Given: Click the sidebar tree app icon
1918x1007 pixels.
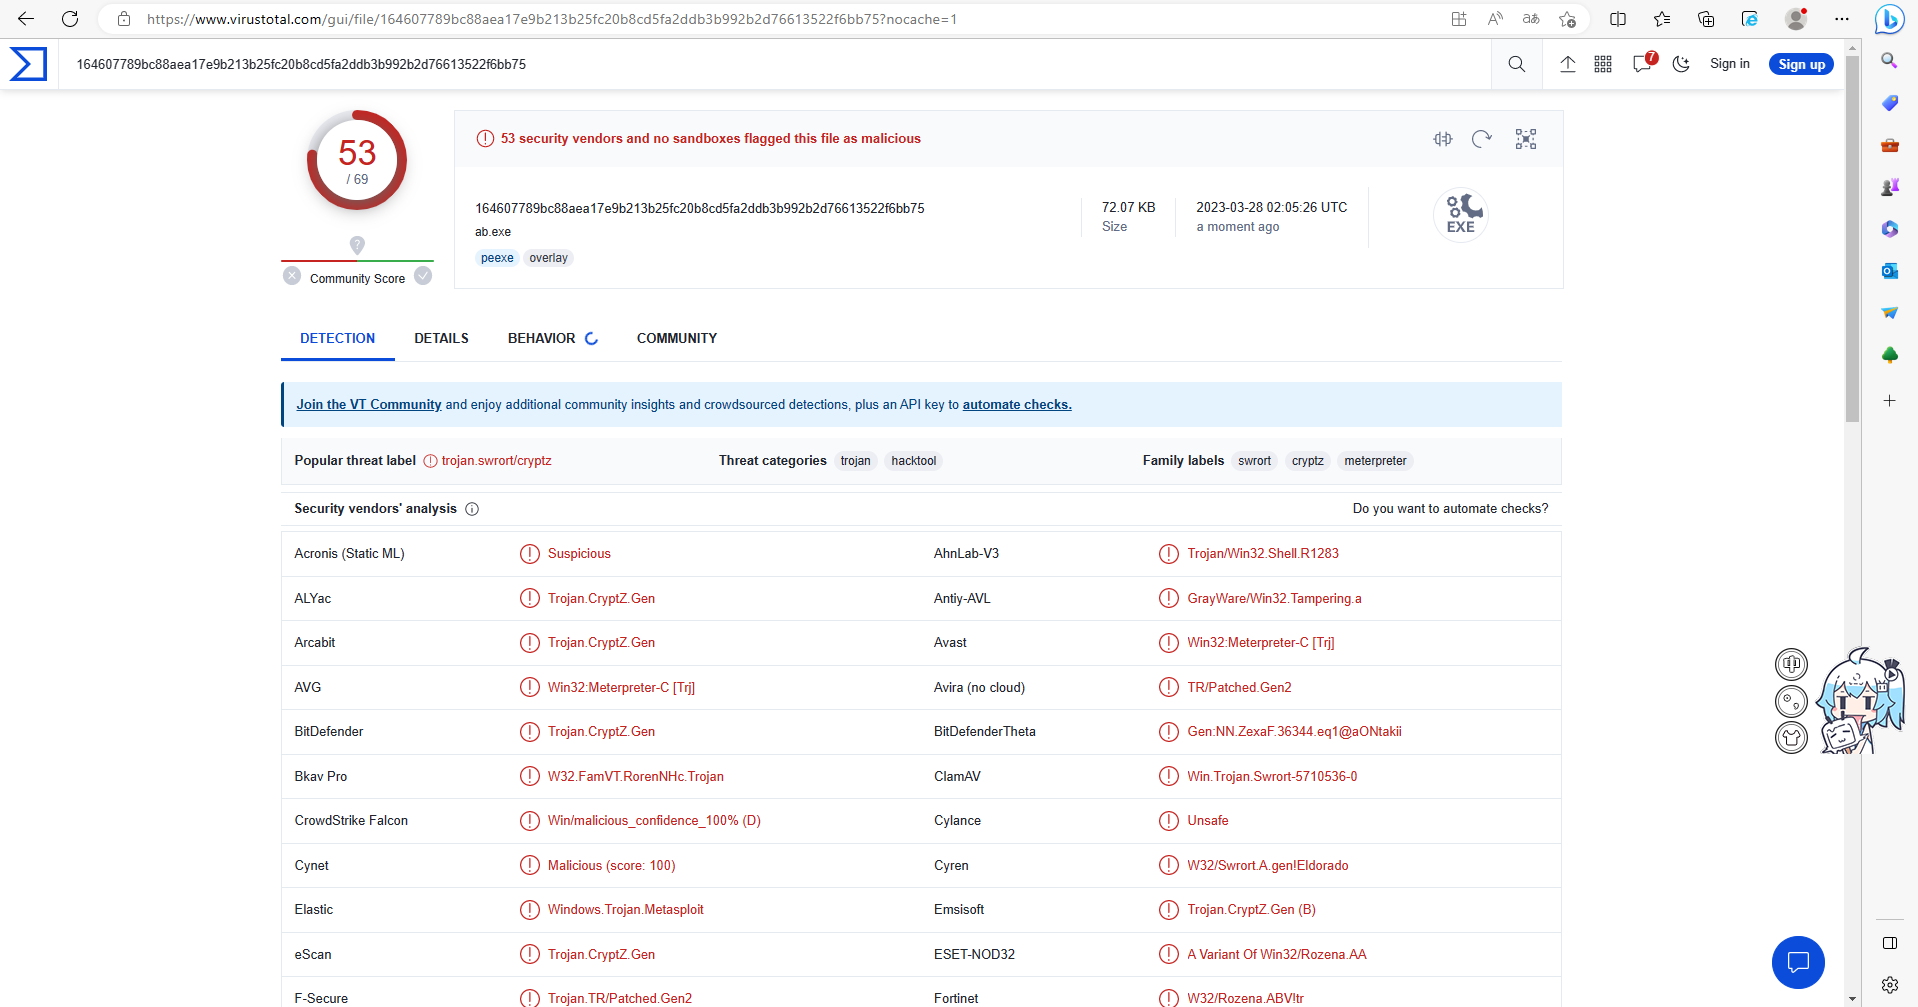Looking at the screenshot, I should (1889, 355).
